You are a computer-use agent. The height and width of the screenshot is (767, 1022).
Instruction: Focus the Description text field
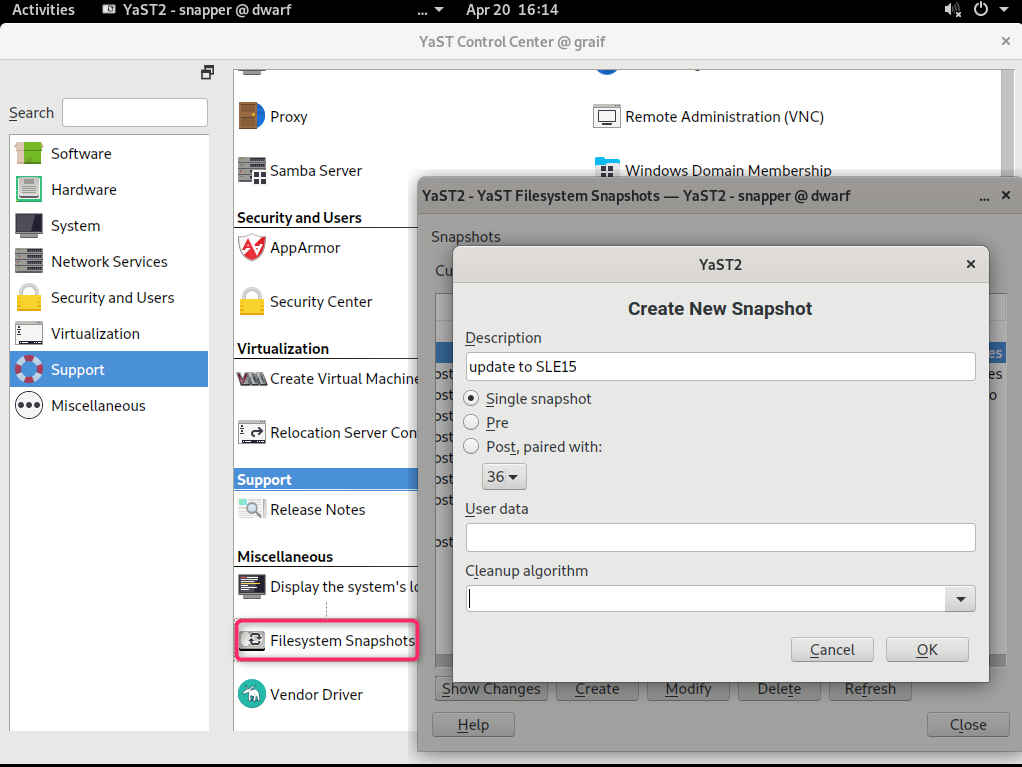point(720,366)
